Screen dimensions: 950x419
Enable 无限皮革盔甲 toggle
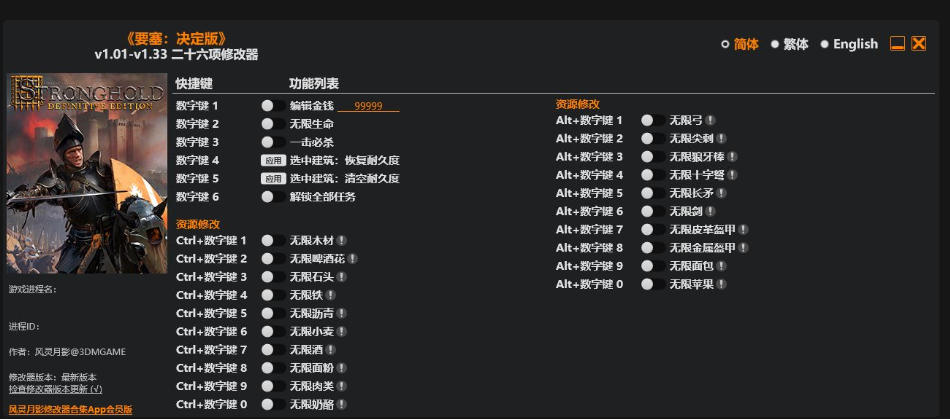tap(653, 229)
